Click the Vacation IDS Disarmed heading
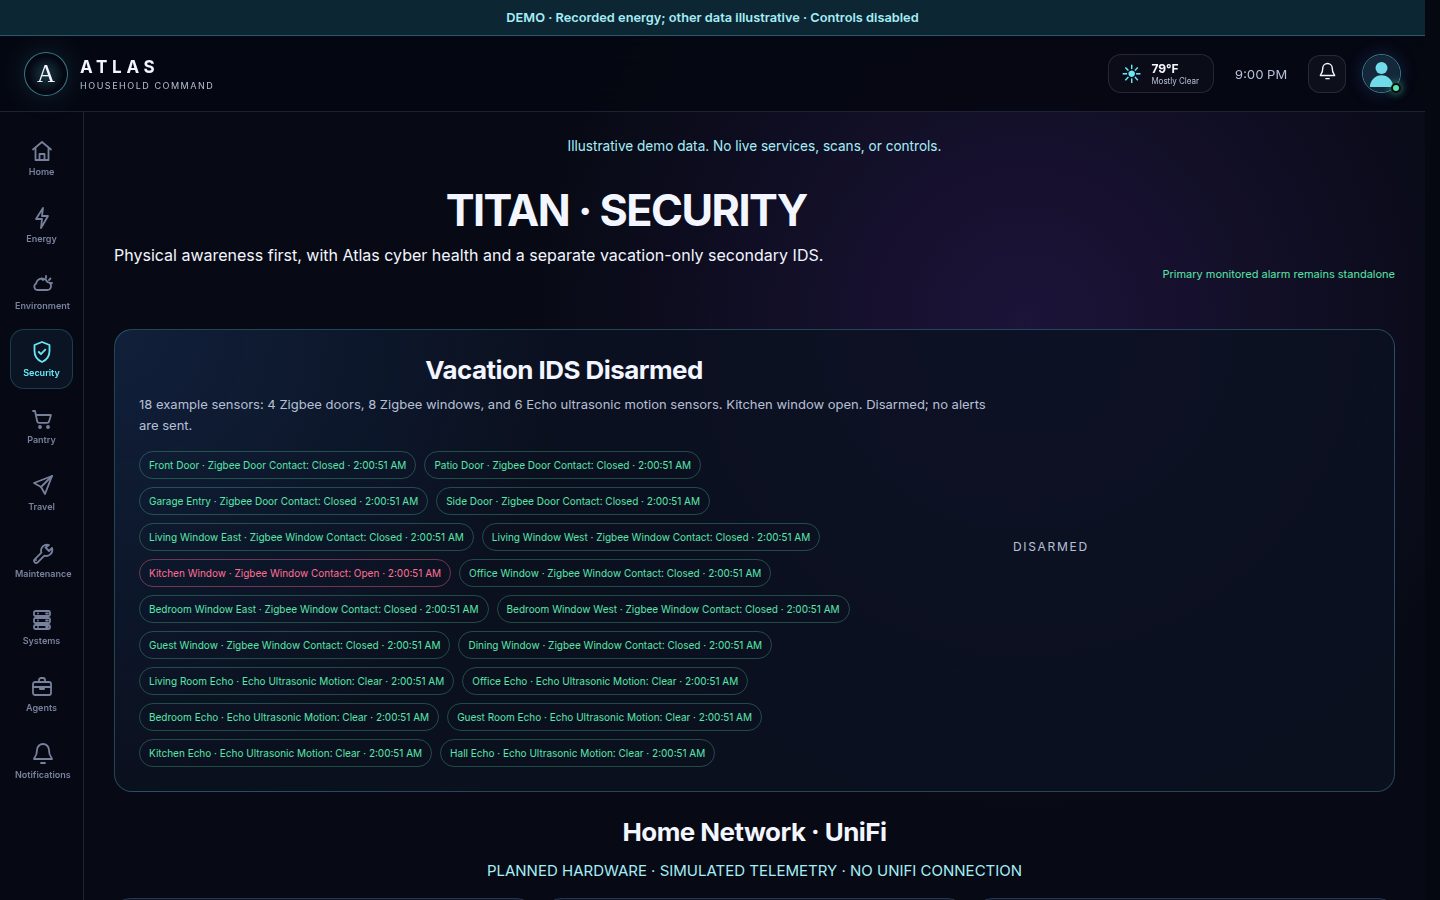The width and height of the screenshot is (1440, 900). (x=564, y=370)
